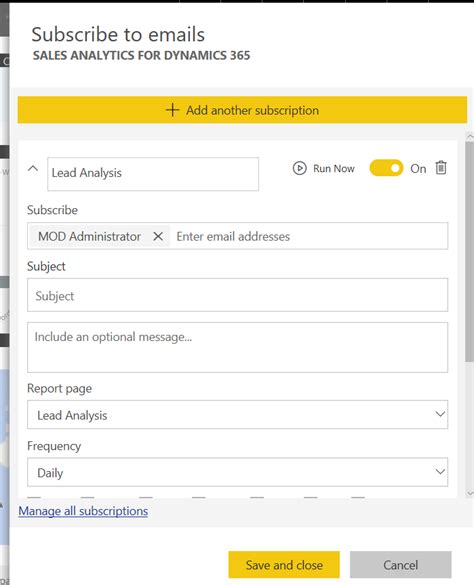The width and height of the screenshot is (474, 585).
Task: Delete the Lead Analysis subscription via trash icon
Action: (441, 168)
